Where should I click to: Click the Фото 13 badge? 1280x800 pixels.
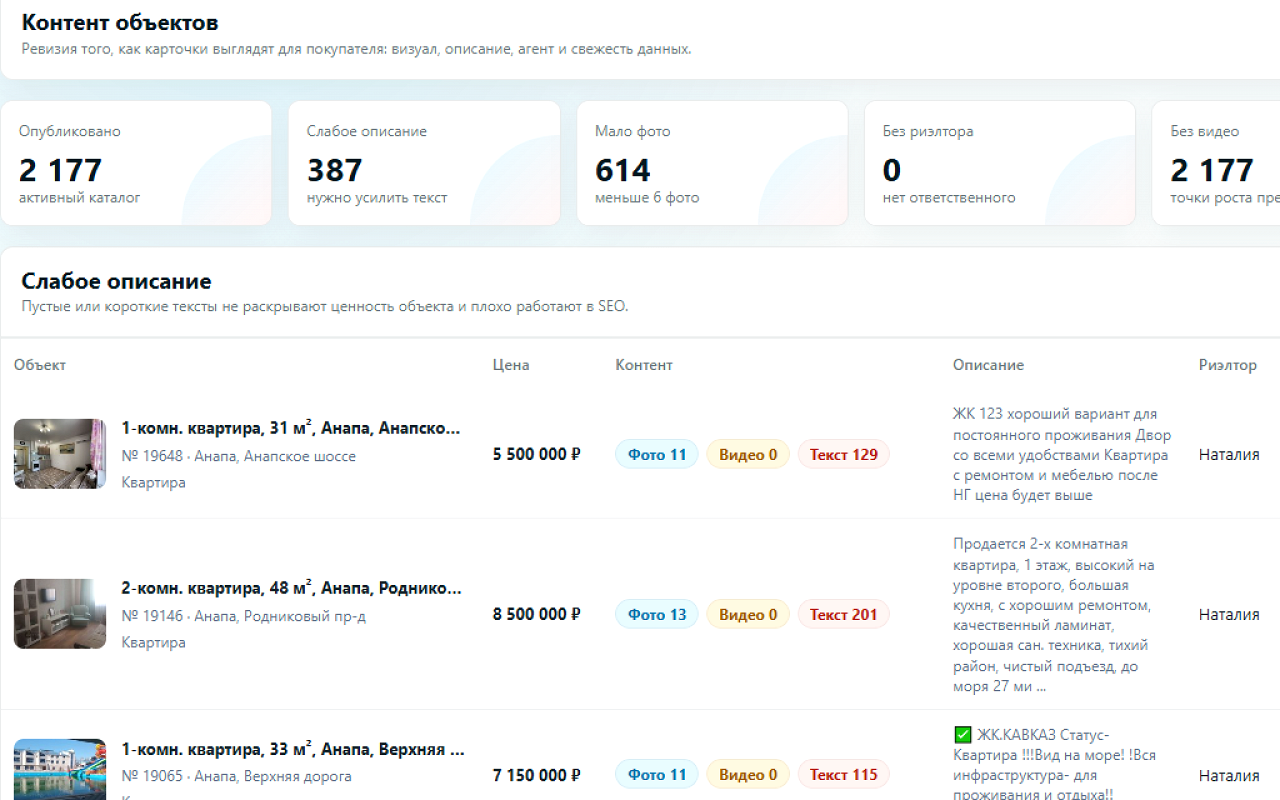[657, 614]
